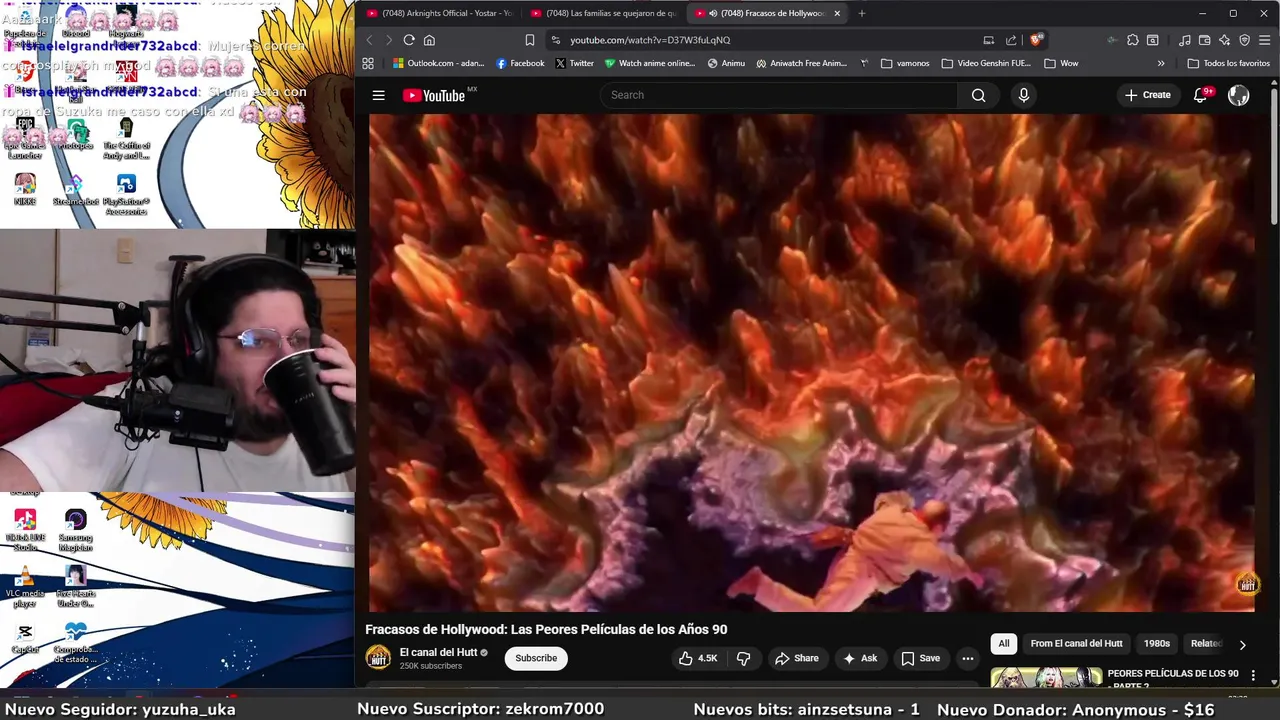
Task: Open the music note toolbar icon
Action: [1185, 40]
